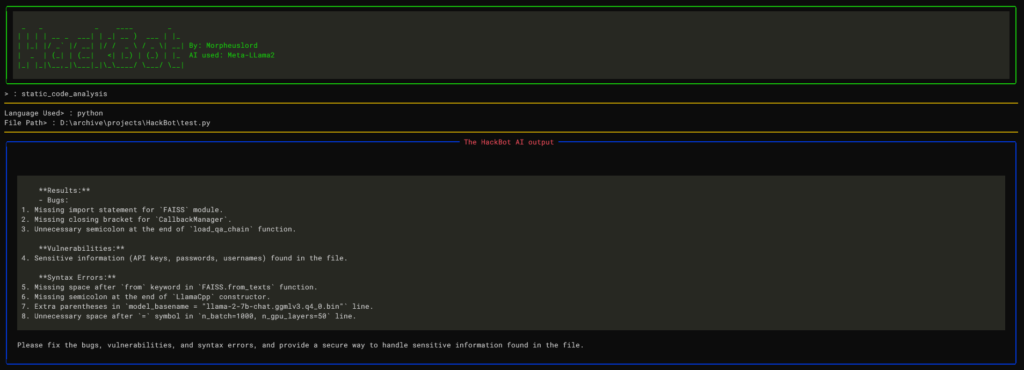Image resolution: width=1024 pixels, height=370 pixels.
Task: Click the '**Vulnerabilities:**' heading
Action: [x=82, y=249]
